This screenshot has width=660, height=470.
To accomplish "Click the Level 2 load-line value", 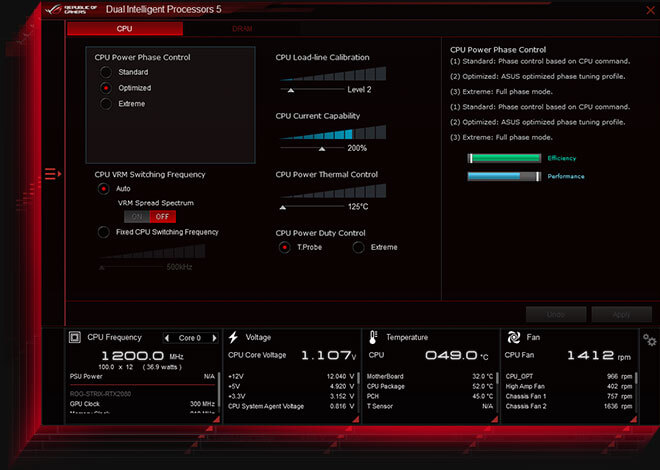I will pyautogui.click(x=359, y=90).
